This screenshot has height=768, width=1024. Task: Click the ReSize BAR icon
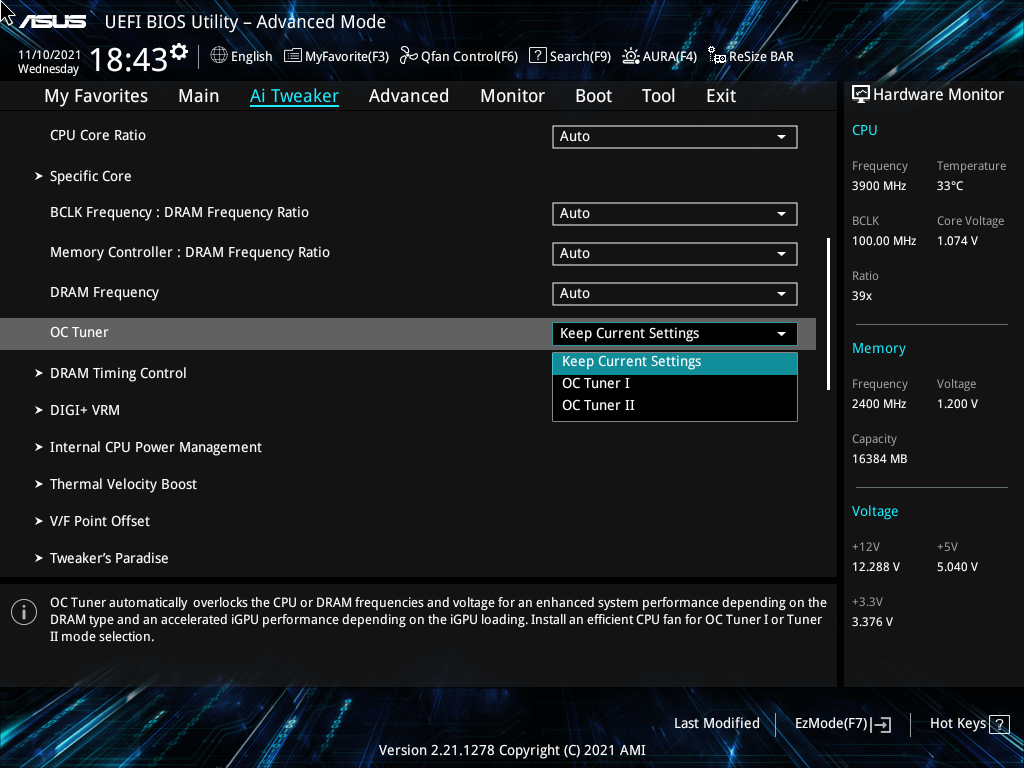(717, 56)
